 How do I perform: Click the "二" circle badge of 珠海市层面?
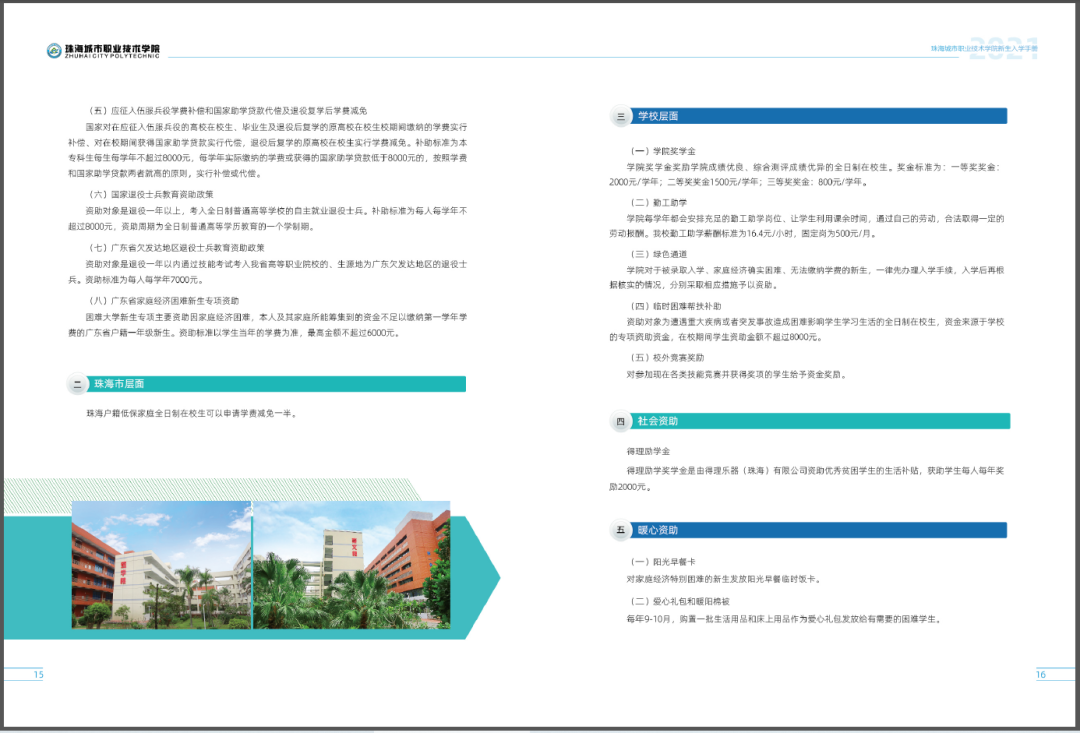77,384
